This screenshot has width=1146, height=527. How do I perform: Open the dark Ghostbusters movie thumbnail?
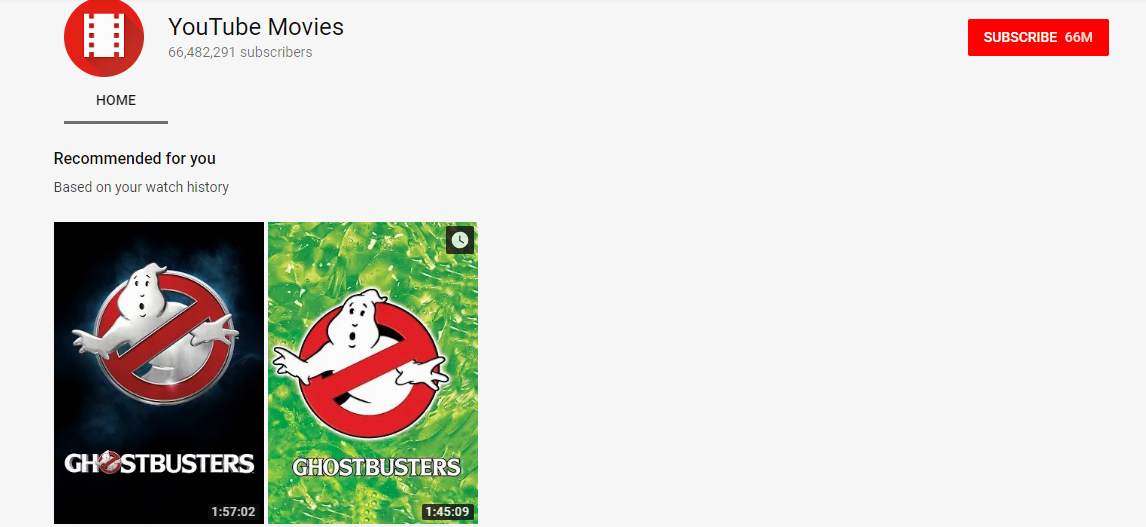(x=159, y=373)
